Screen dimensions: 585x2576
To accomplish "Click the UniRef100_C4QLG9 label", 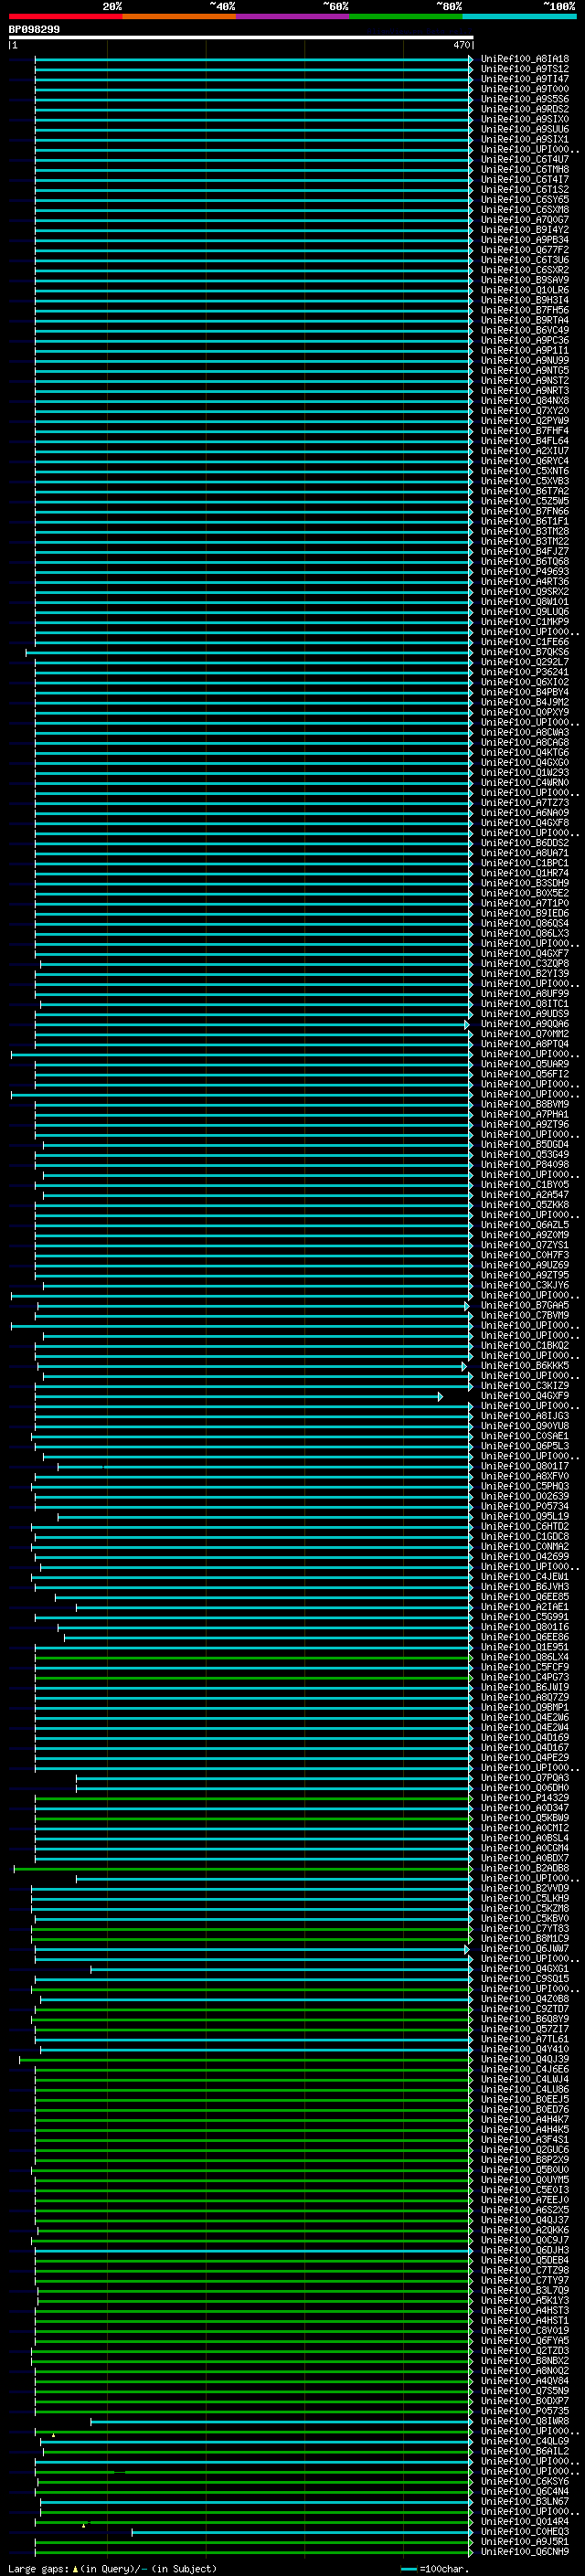I will point(525,2442).
